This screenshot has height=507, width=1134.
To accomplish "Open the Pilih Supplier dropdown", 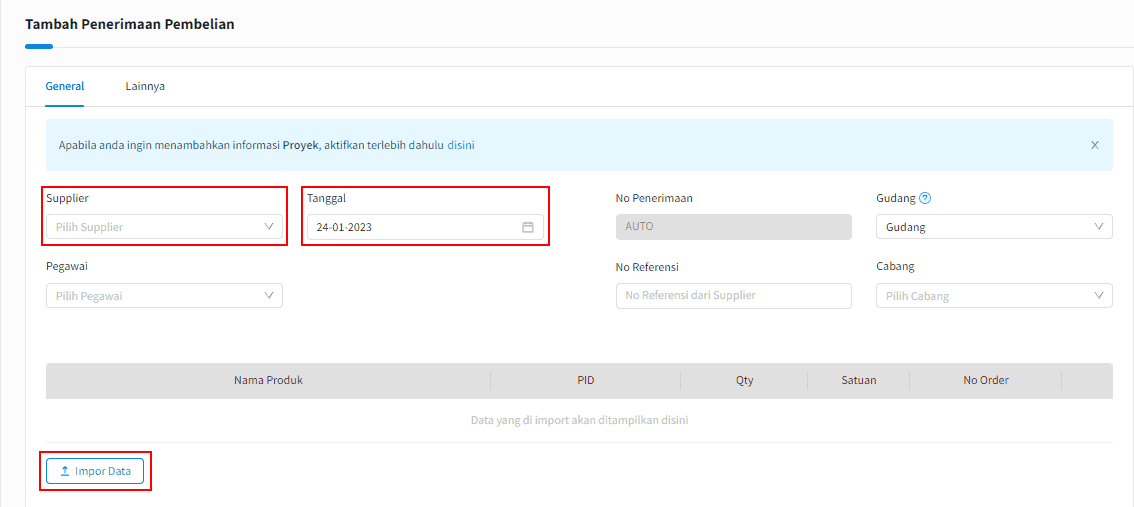I will [164, 227].
